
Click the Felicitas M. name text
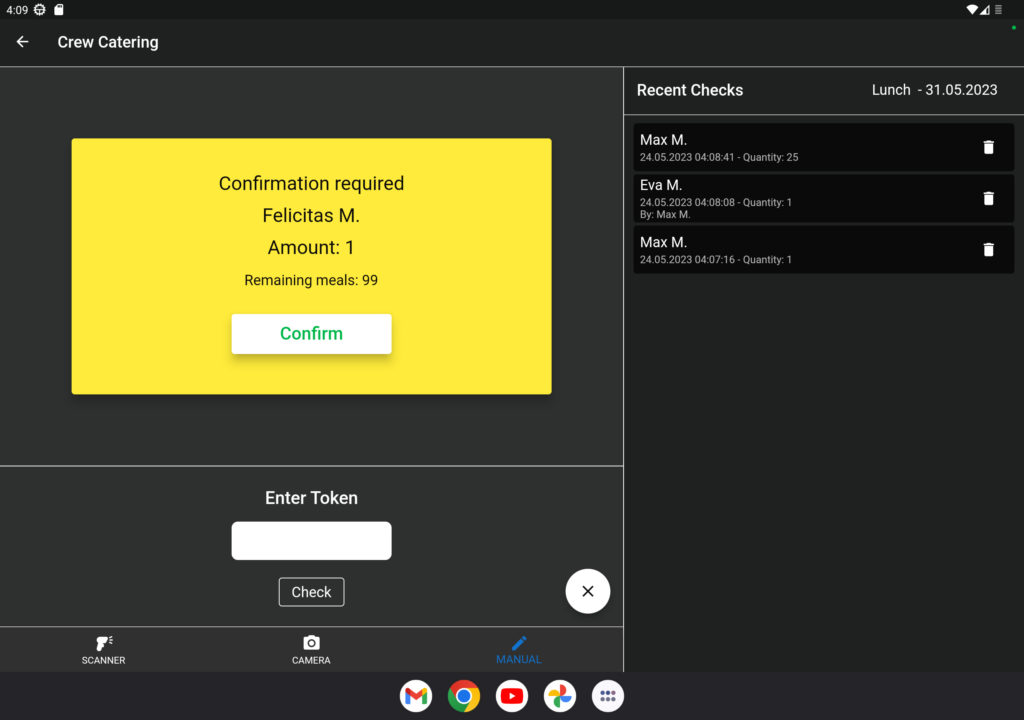(311, 216)
